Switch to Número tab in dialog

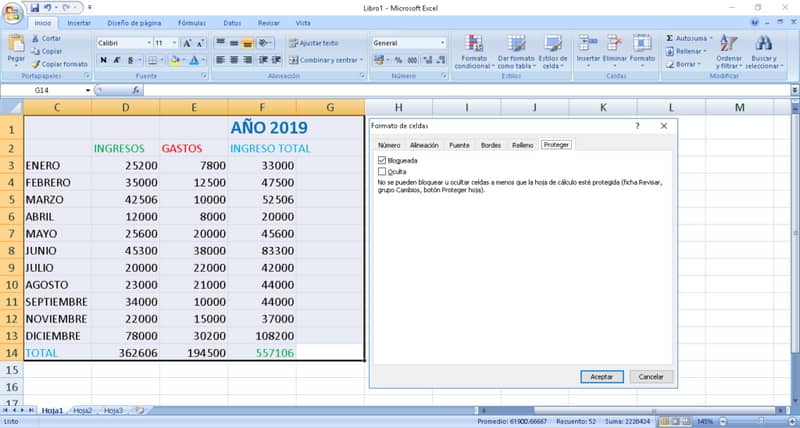click(389, 145)
